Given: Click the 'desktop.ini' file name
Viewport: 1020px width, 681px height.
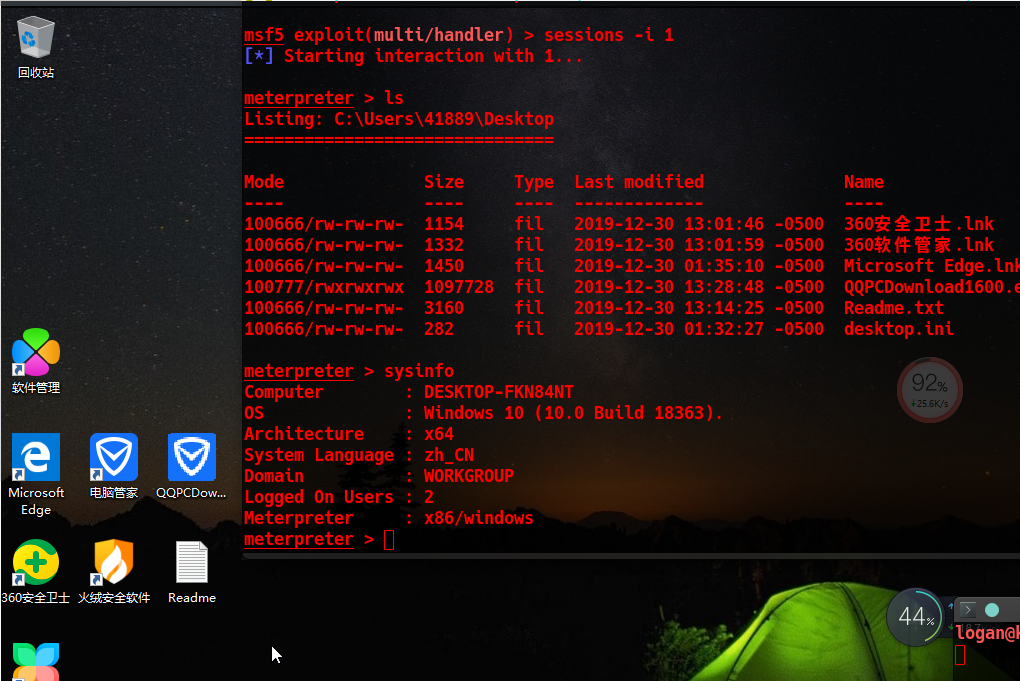Looking at the screenshot, I should coord(899,329).
